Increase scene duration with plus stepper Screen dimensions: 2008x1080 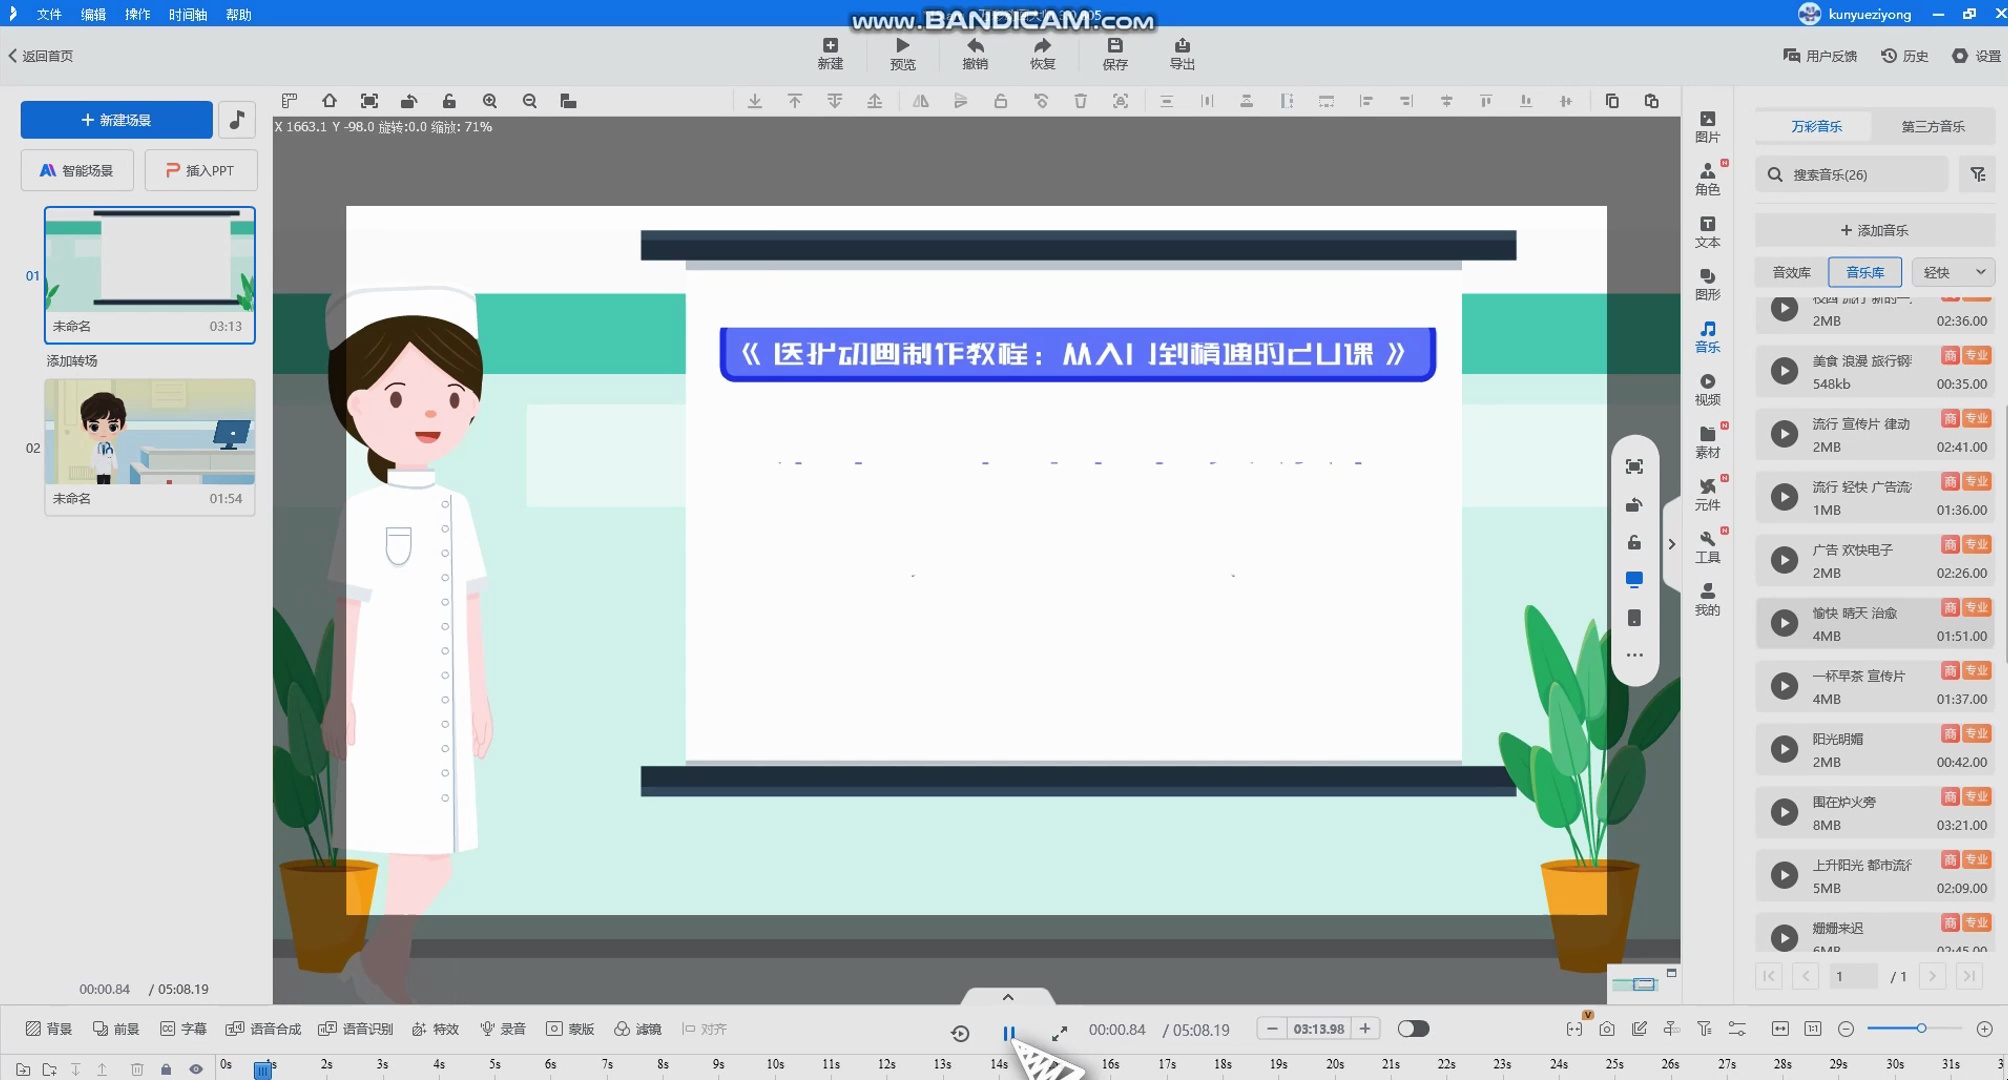click(1365, 1029)
